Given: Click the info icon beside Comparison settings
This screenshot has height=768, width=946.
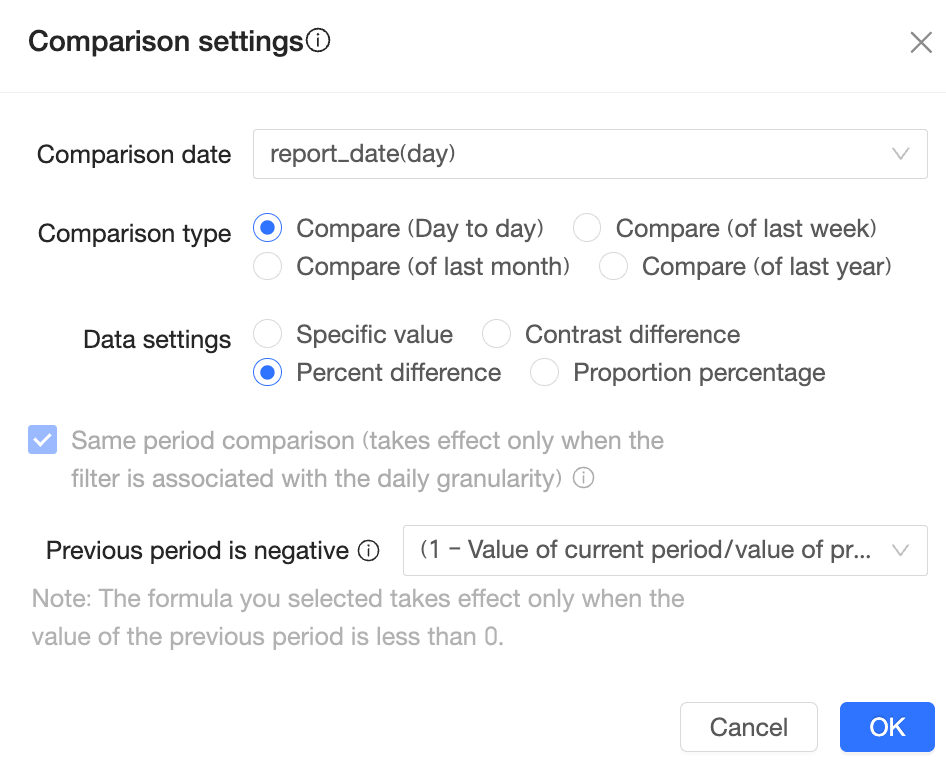Looking at the screenshot, I should coord(319,41).
